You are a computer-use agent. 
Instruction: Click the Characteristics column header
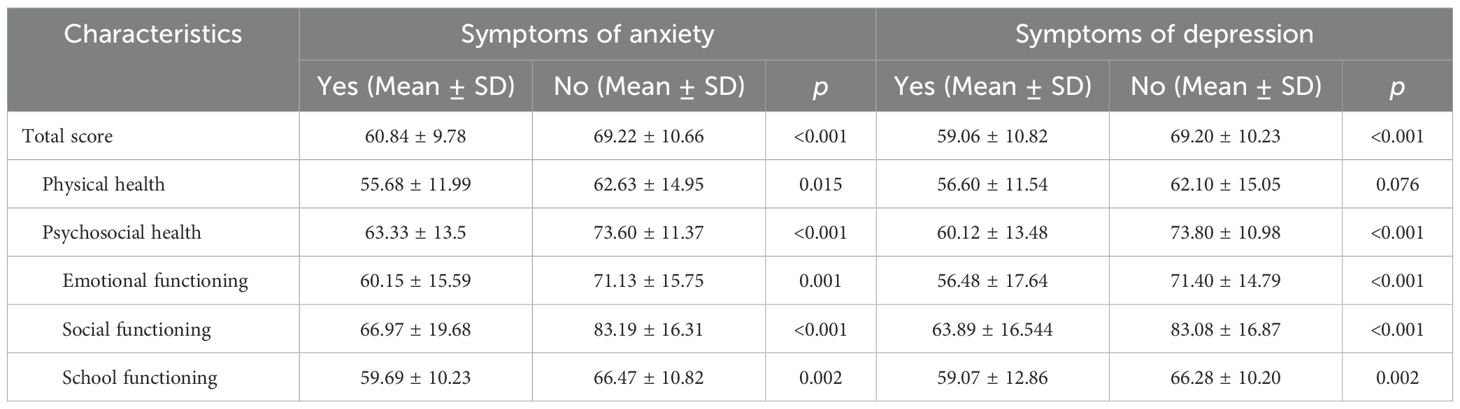(x=154, y=34)
